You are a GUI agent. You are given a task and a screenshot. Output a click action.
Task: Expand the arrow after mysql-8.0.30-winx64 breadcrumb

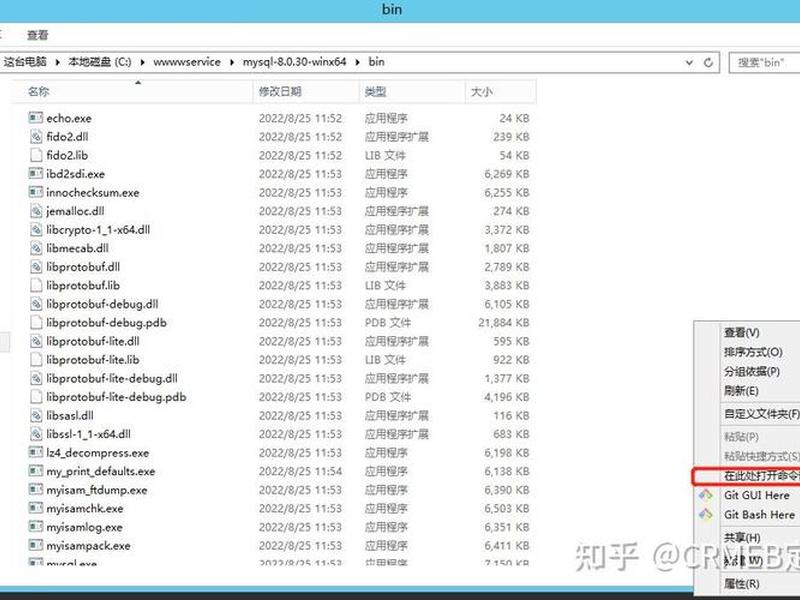coord(357,62)
